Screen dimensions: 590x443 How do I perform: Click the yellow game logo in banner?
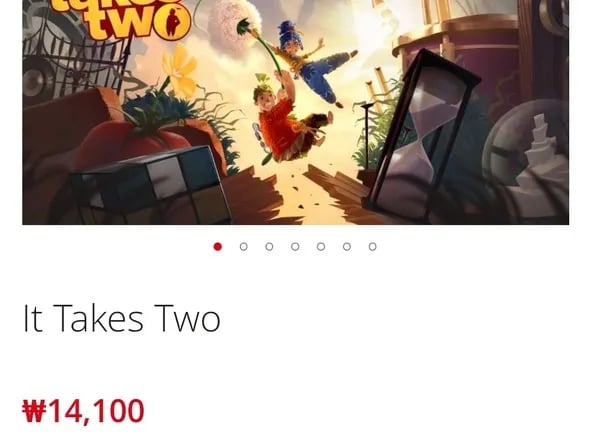pos(120,18)
